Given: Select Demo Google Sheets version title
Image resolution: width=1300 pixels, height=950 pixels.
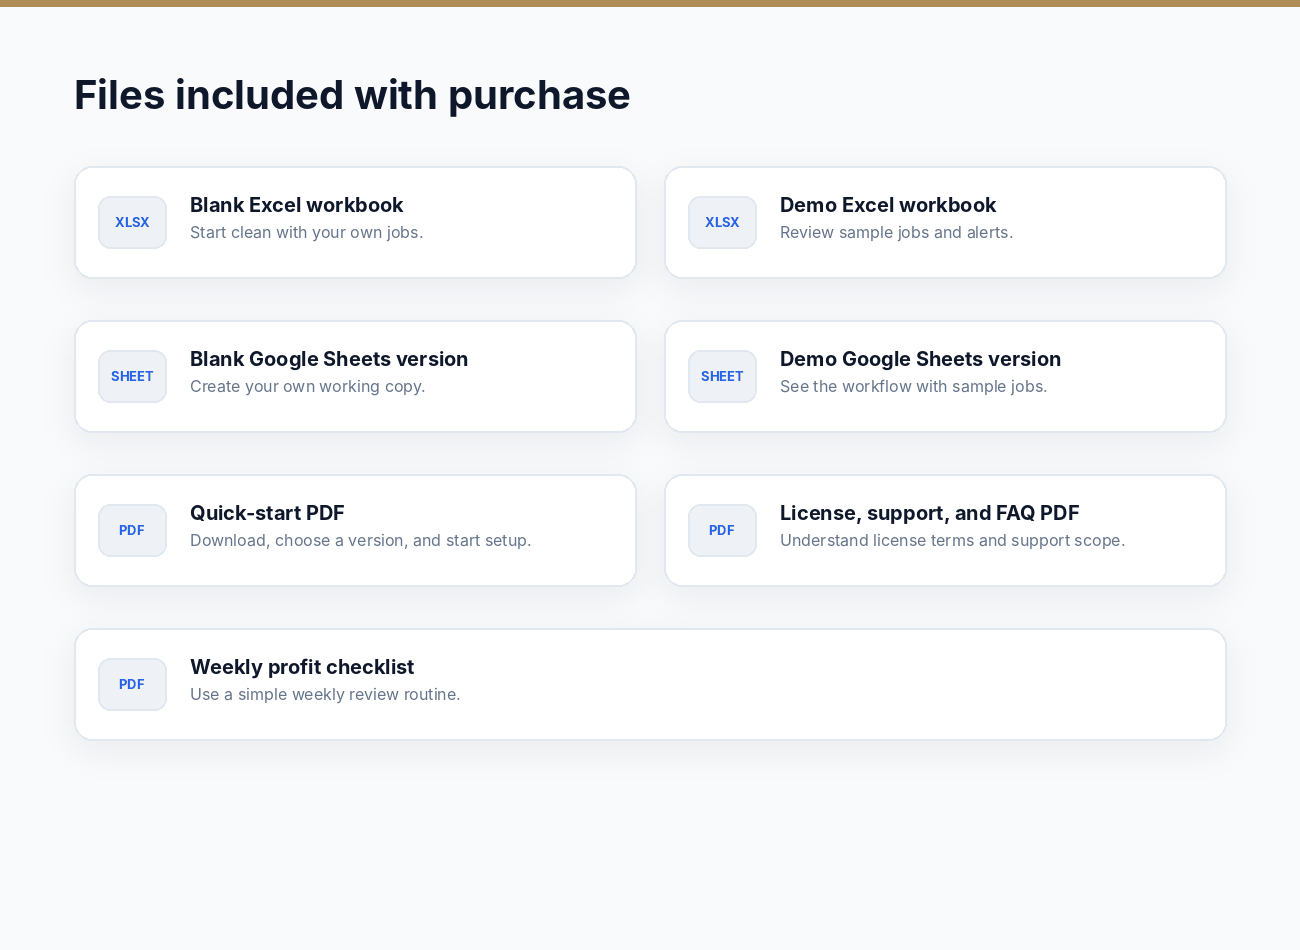Looking at the screenshot, I should tap(920, 359).
